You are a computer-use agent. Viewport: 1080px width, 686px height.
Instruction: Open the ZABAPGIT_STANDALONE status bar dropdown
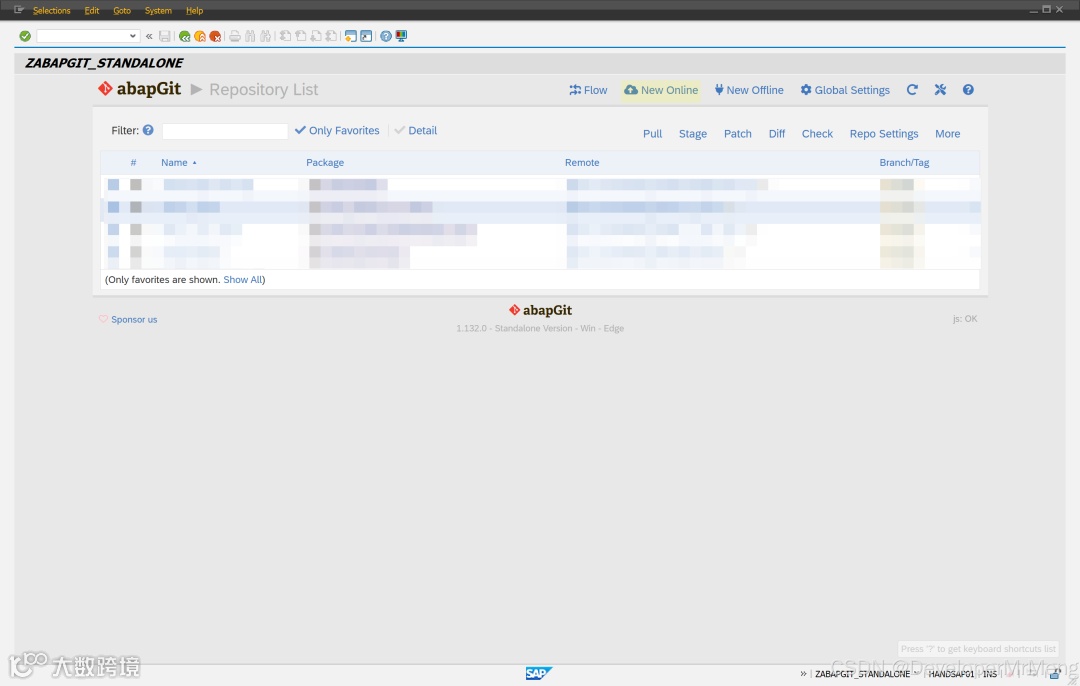[x=915, y=673]
